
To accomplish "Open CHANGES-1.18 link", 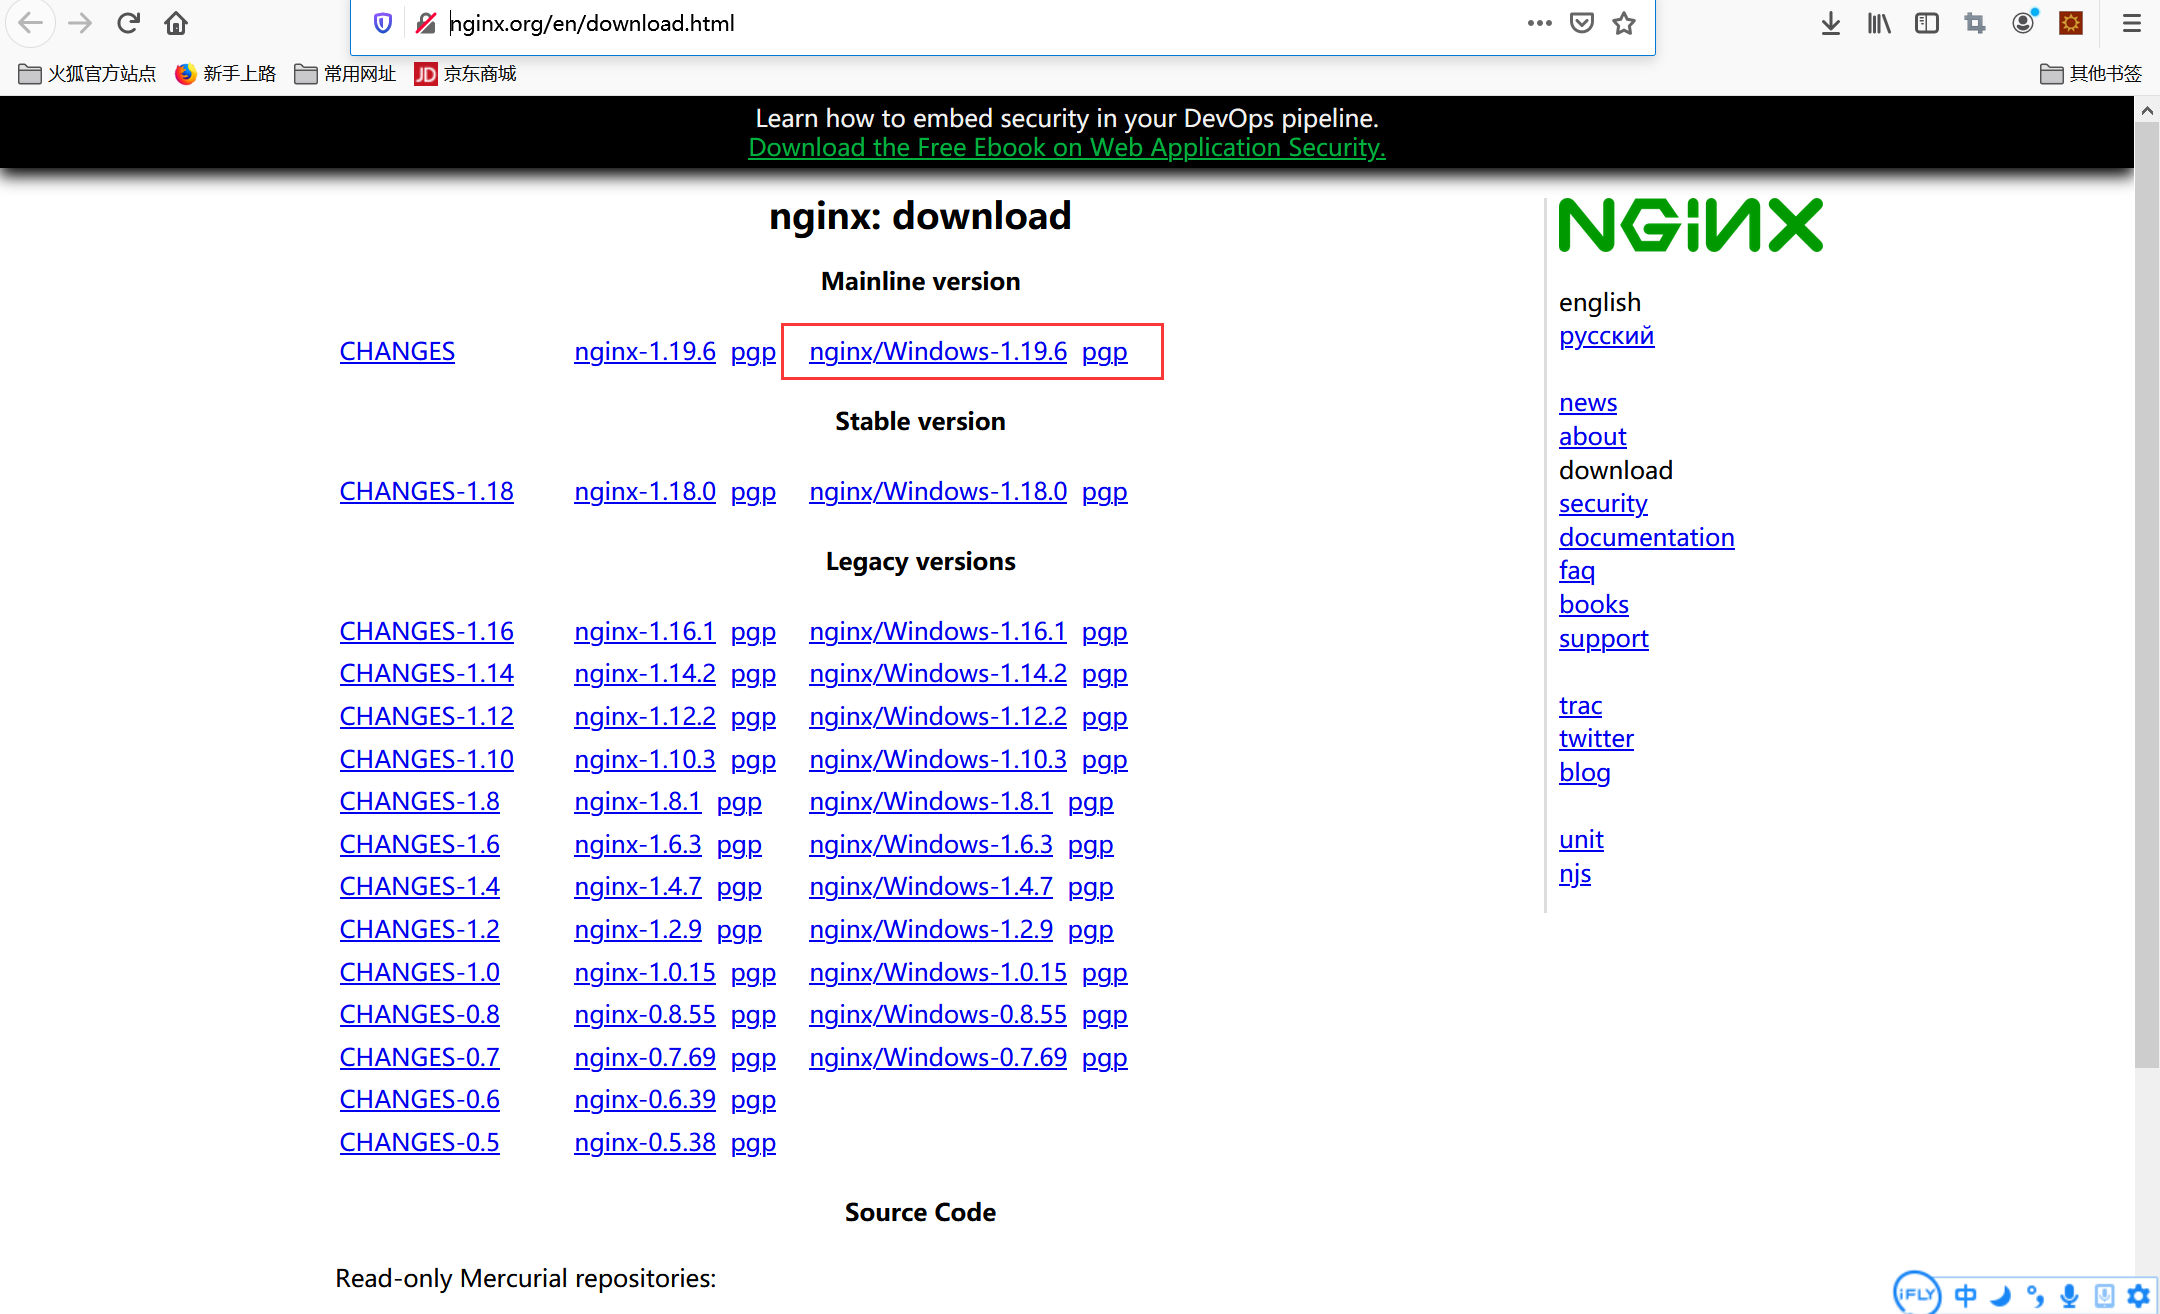I will tap(426, 492).
